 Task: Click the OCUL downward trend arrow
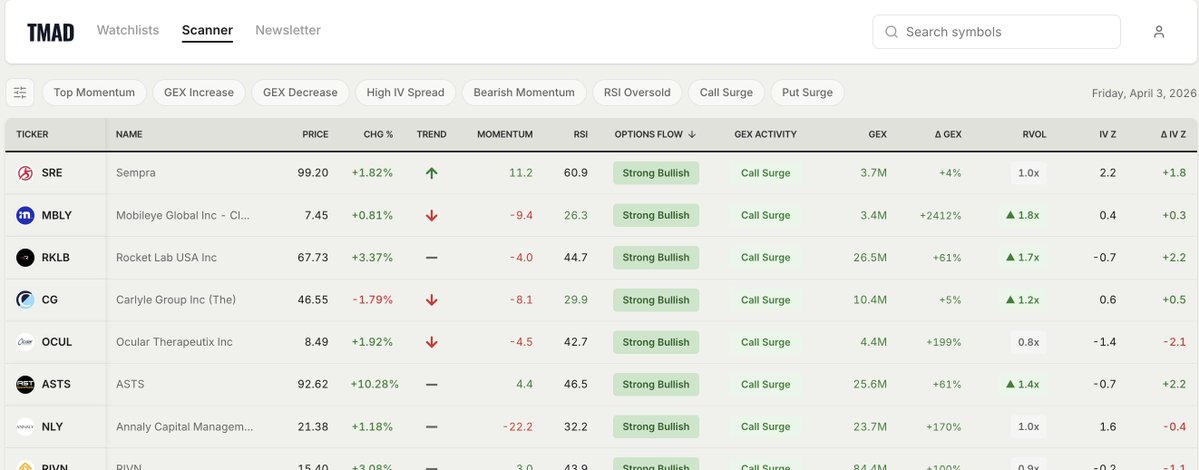(x=431, y=342)
